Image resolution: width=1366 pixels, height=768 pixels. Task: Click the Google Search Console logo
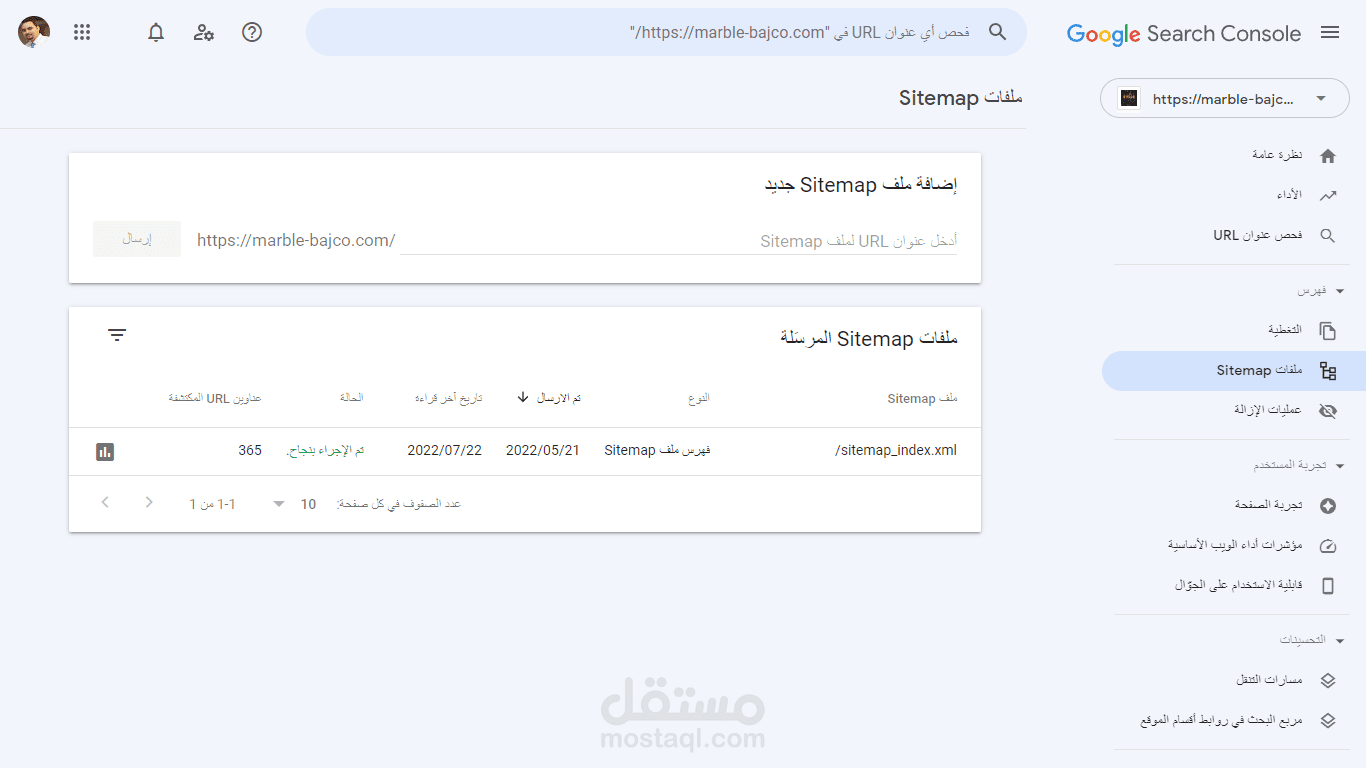1184,33
